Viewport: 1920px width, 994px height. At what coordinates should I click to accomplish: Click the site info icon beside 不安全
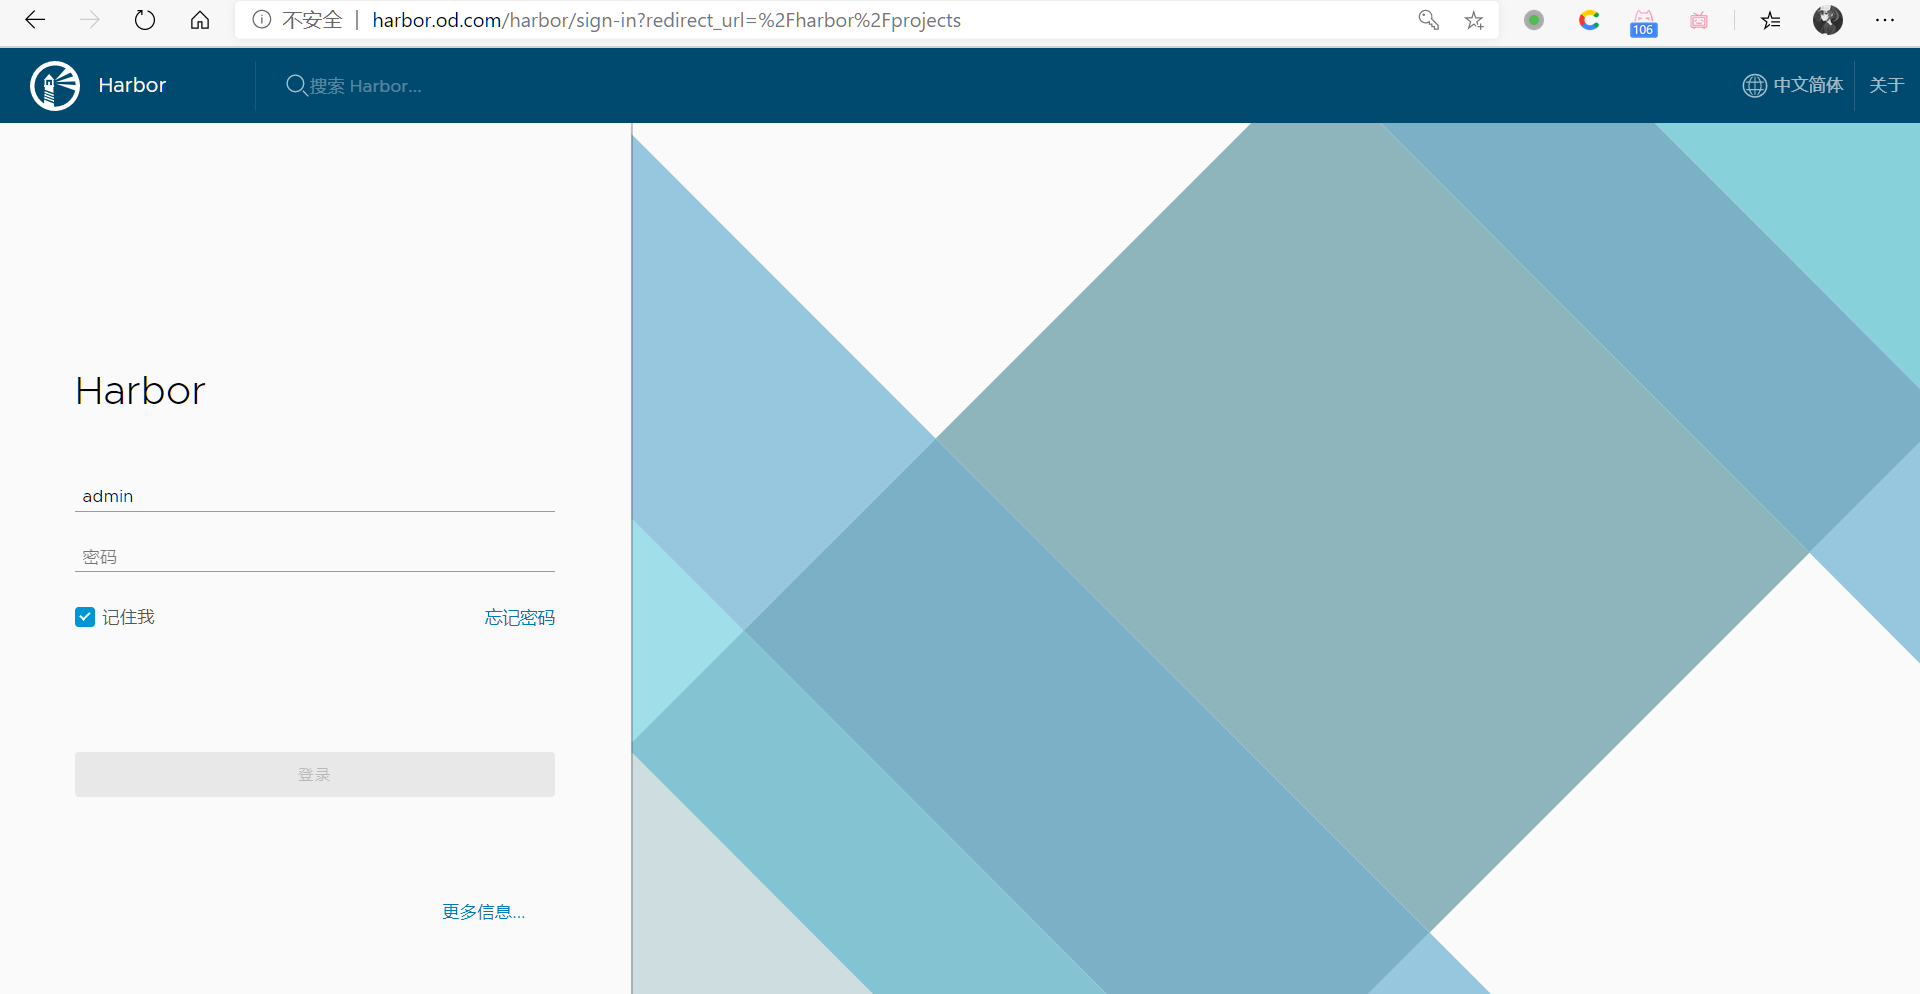click(262, 20)
